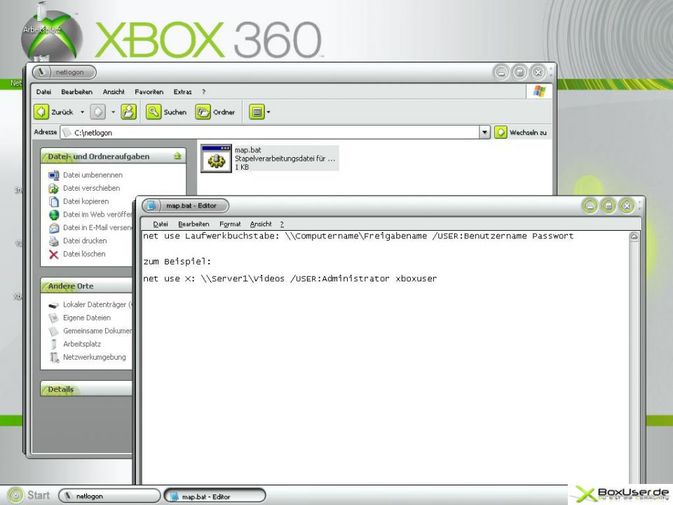
Task: Click the Windows flag logo in Explorer
Action: click(539, 91)
